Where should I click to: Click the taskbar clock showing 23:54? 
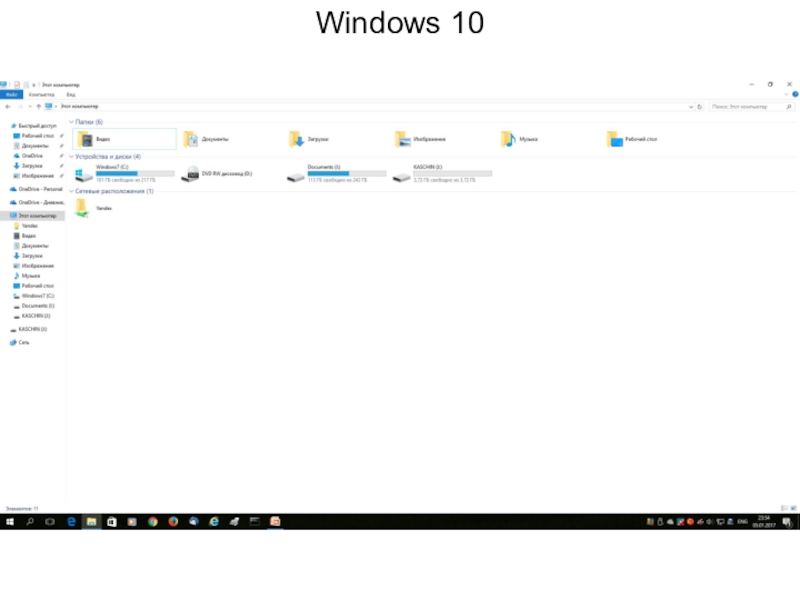tap(764, 521)
